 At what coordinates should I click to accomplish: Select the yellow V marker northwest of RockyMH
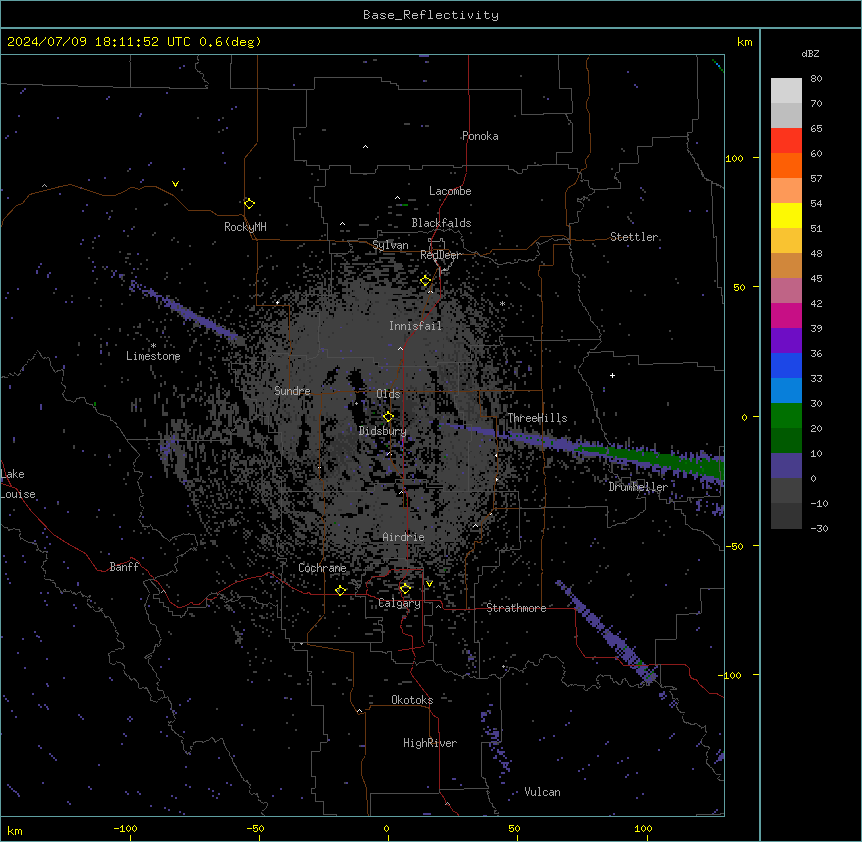[x=175, y=184]
